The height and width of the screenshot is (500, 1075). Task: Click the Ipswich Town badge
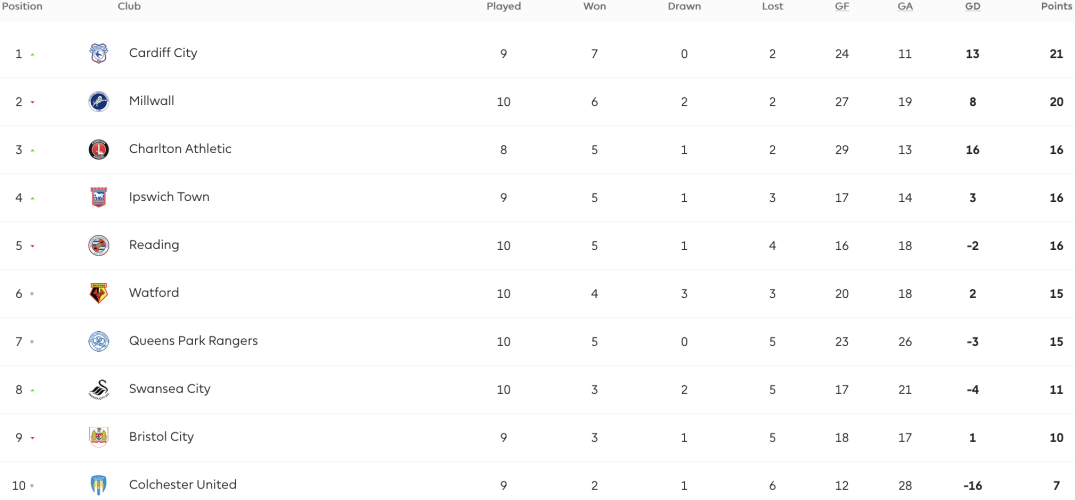(99, 198)
